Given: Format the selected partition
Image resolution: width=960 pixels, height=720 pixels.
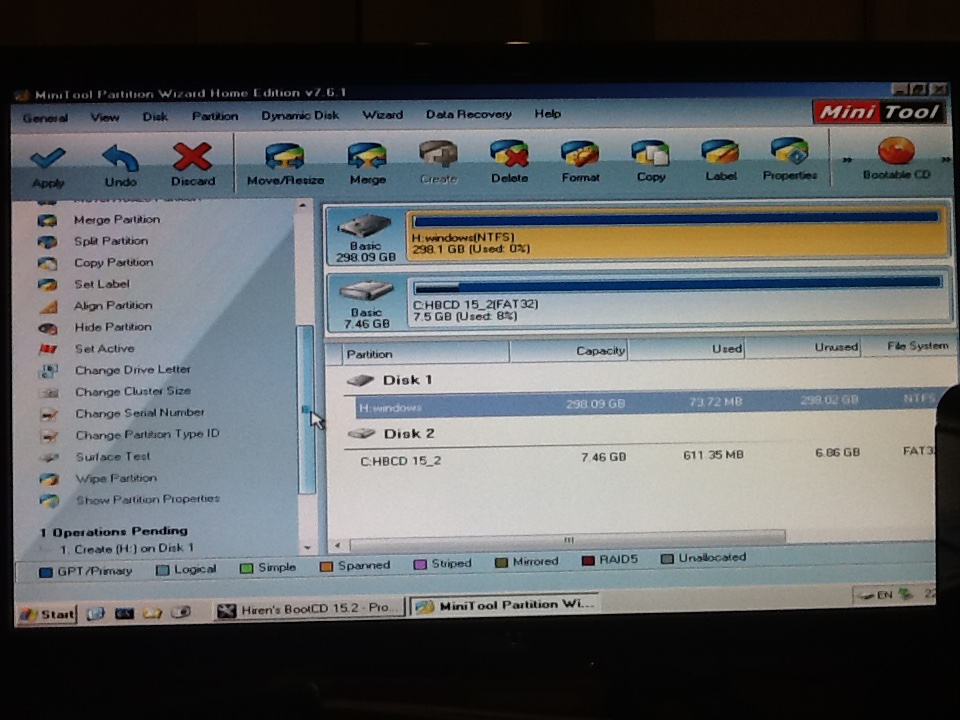Looking at the screenshot, I should (580, 161).
